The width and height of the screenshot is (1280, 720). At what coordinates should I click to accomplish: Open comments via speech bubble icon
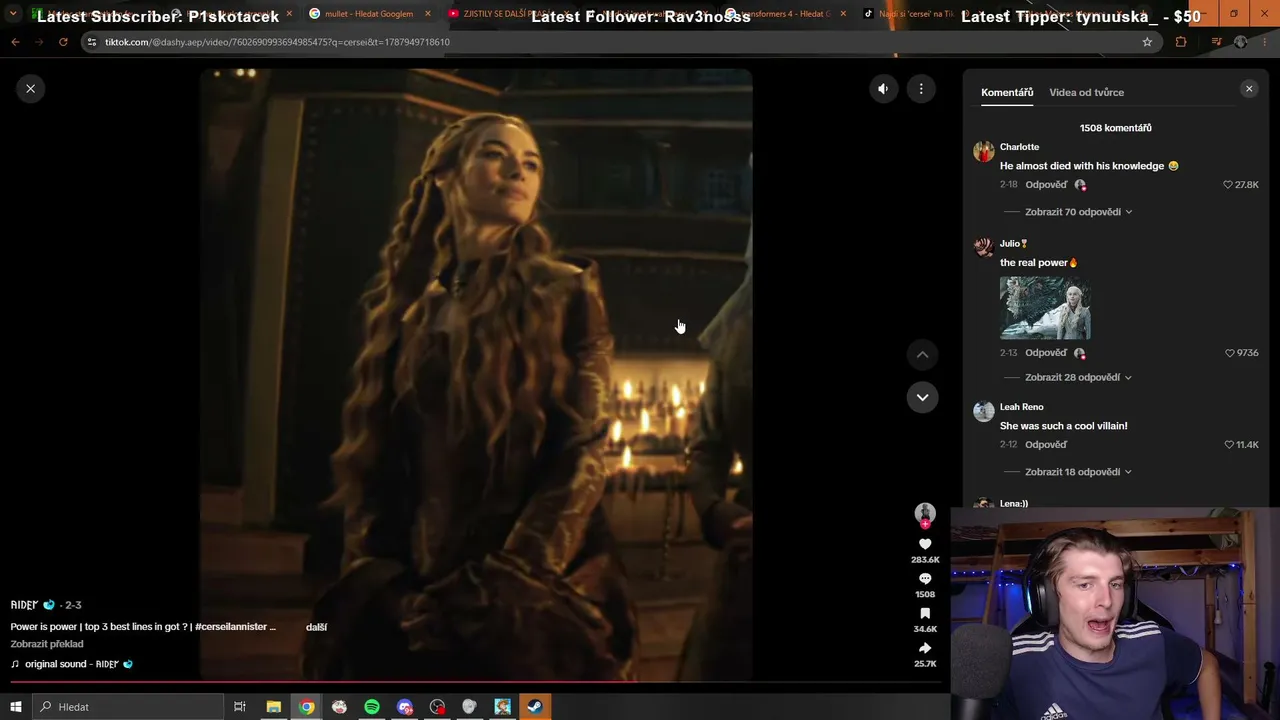click(925, 579)
